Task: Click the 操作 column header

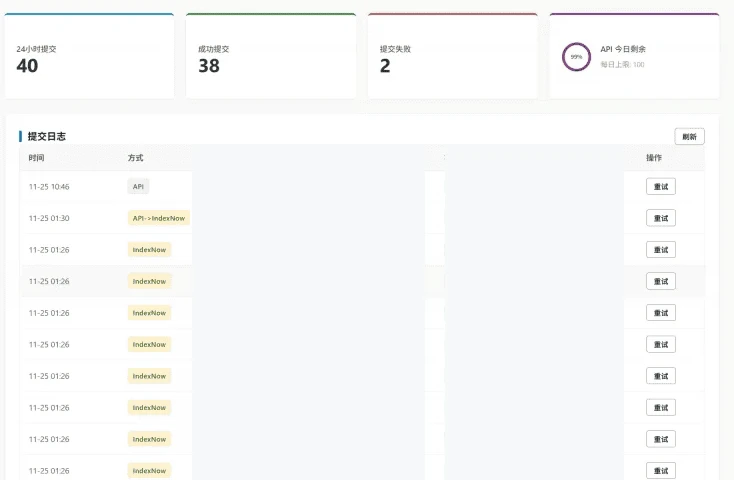Action: tap(653, 158)
